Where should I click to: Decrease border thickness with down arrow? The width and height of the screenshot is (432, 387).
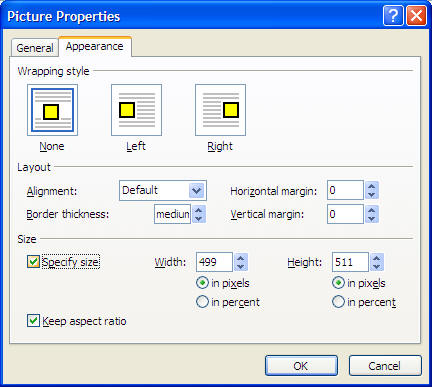[199, 219]
